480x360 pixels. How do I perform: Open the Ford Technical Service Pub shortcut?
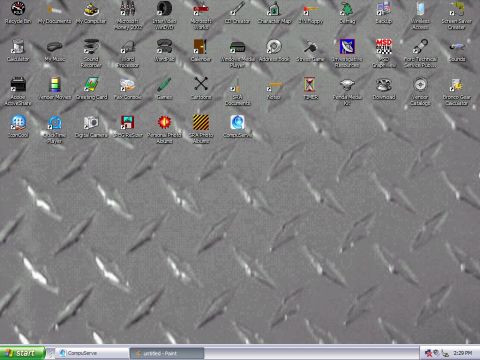pyautogui.click(x=420, y=47)
